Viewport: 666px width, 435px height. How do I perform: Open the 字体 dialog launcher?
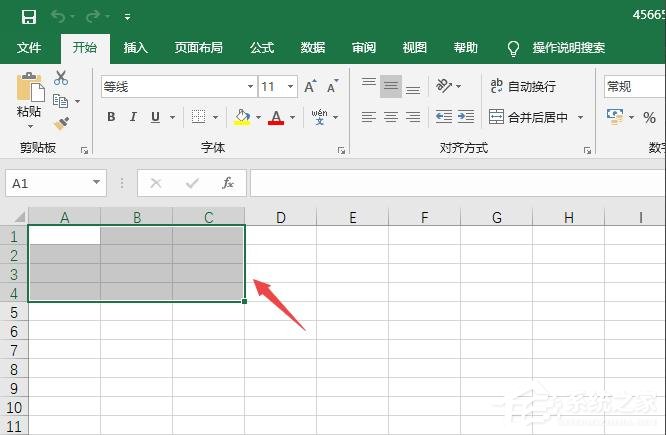341,150
